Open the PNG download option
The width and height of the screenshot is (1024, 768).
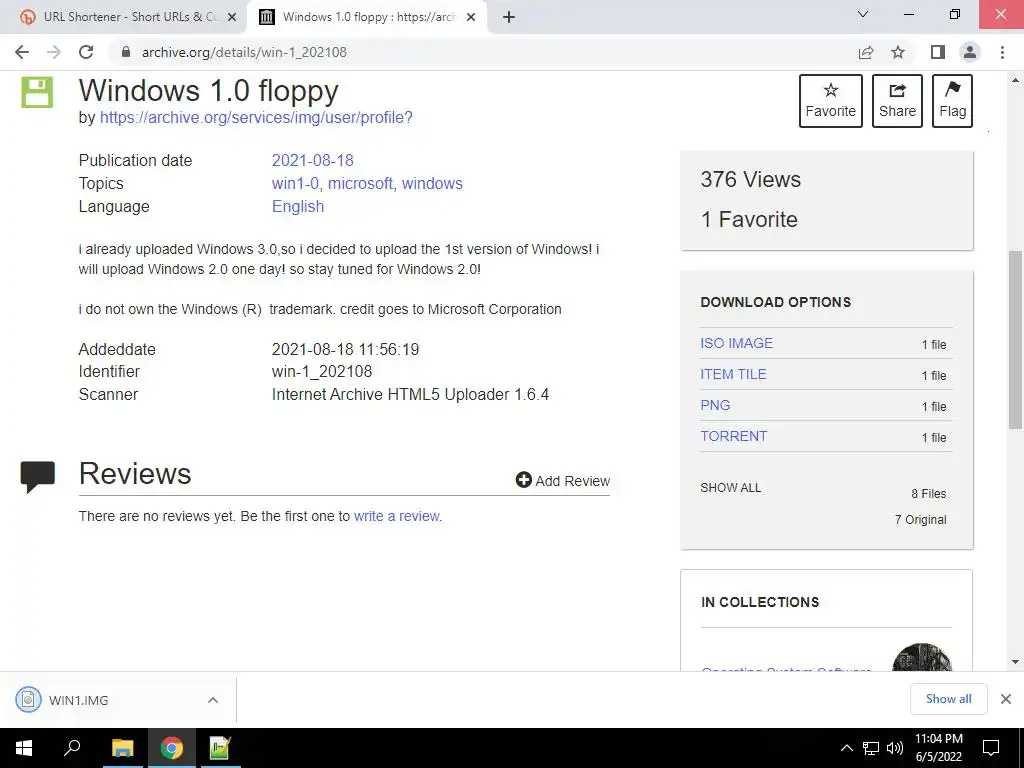715,405
